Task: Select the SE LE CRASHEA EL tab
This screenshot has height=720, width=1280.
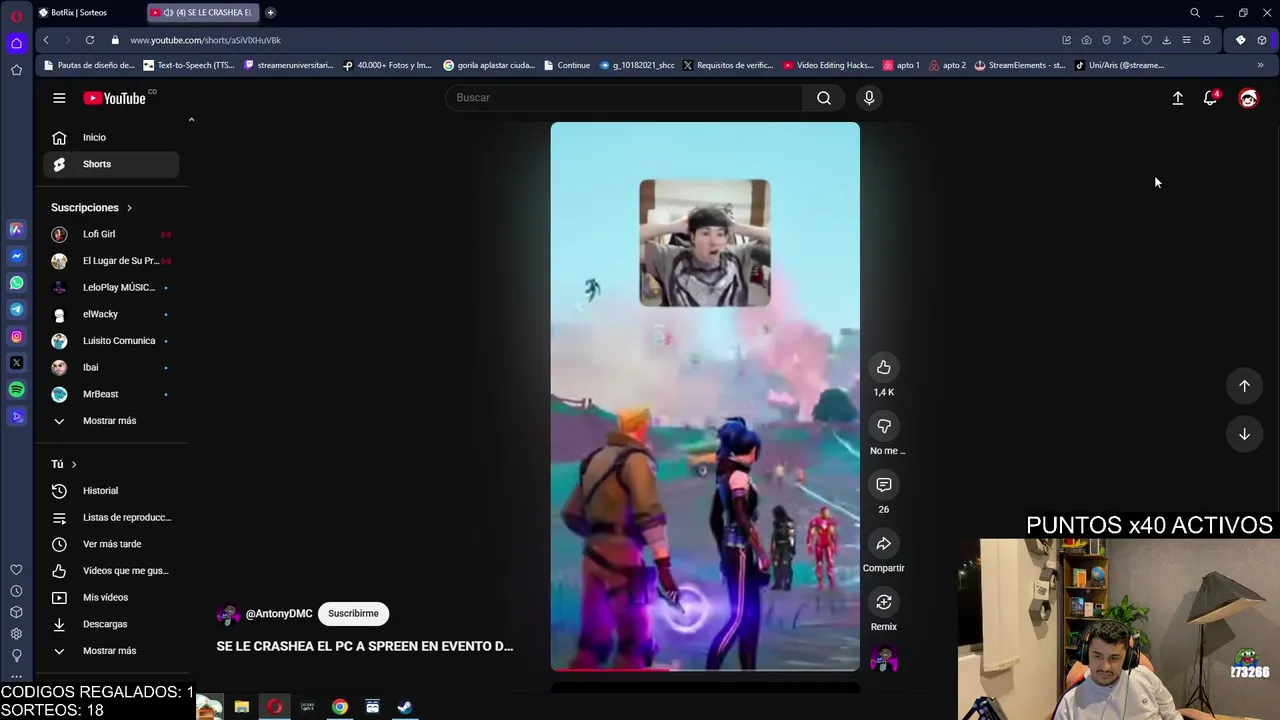Action: click(x=201, y=13)
